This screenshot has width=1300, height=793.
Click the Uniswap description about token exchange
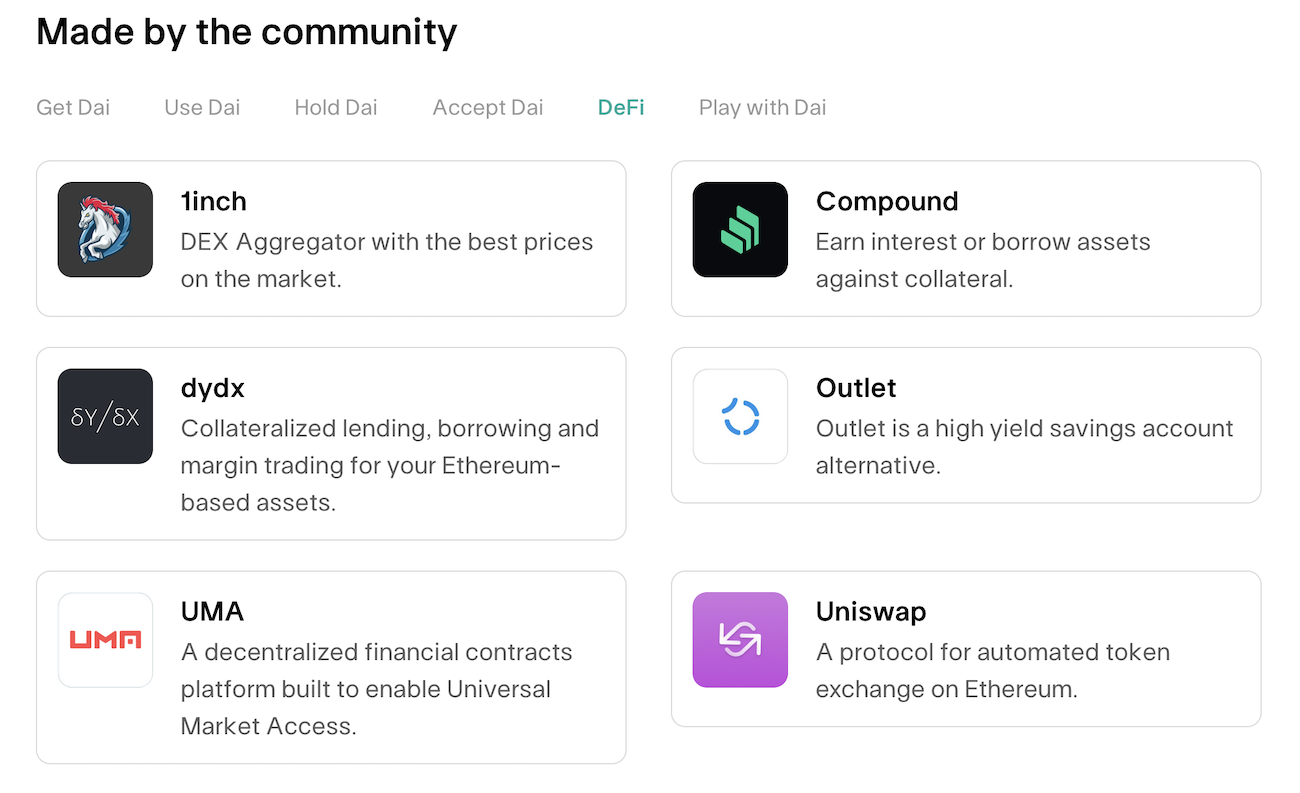pos(992,671)
